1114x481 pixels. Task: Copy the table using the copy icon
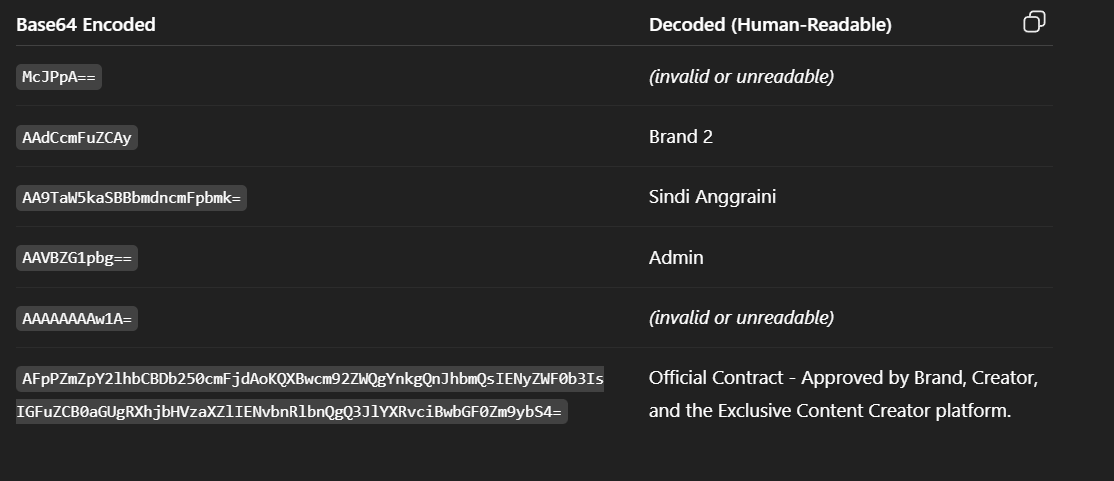pyautogui.click(x=1034, y=22)
